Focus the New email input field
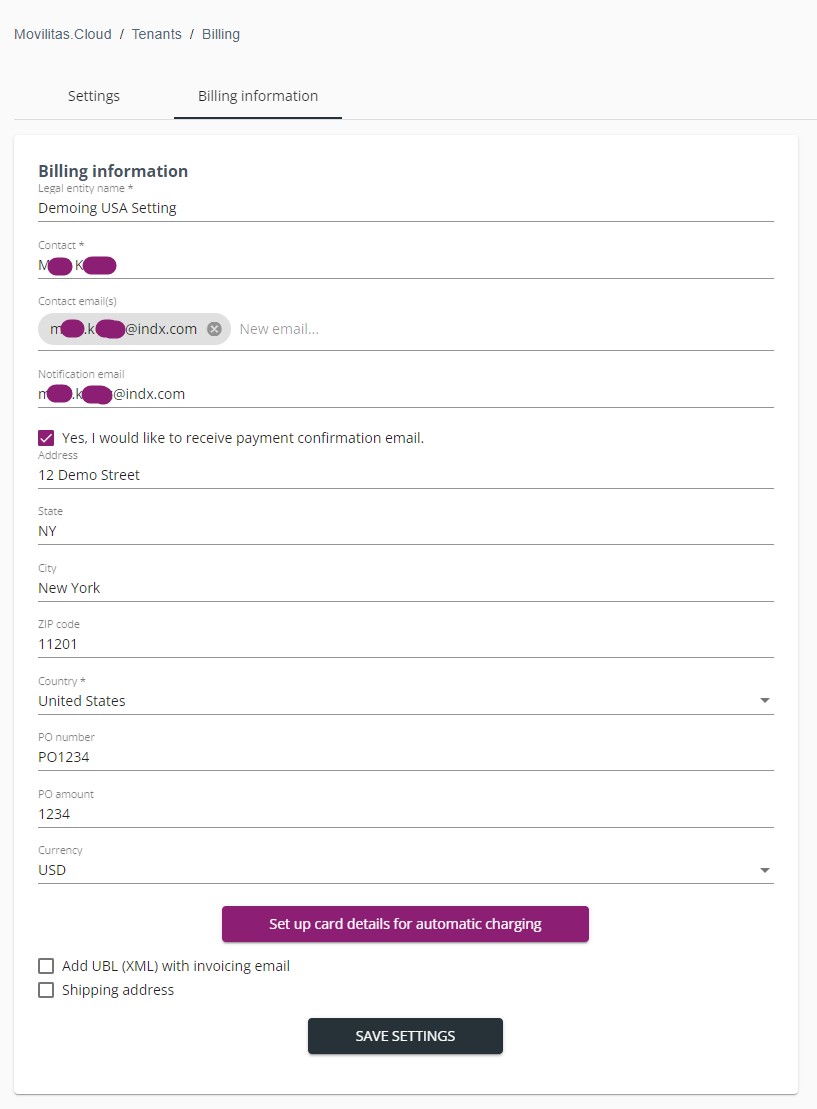The height and width of the screenshot is (1109, 817). (x=500, y=329)
